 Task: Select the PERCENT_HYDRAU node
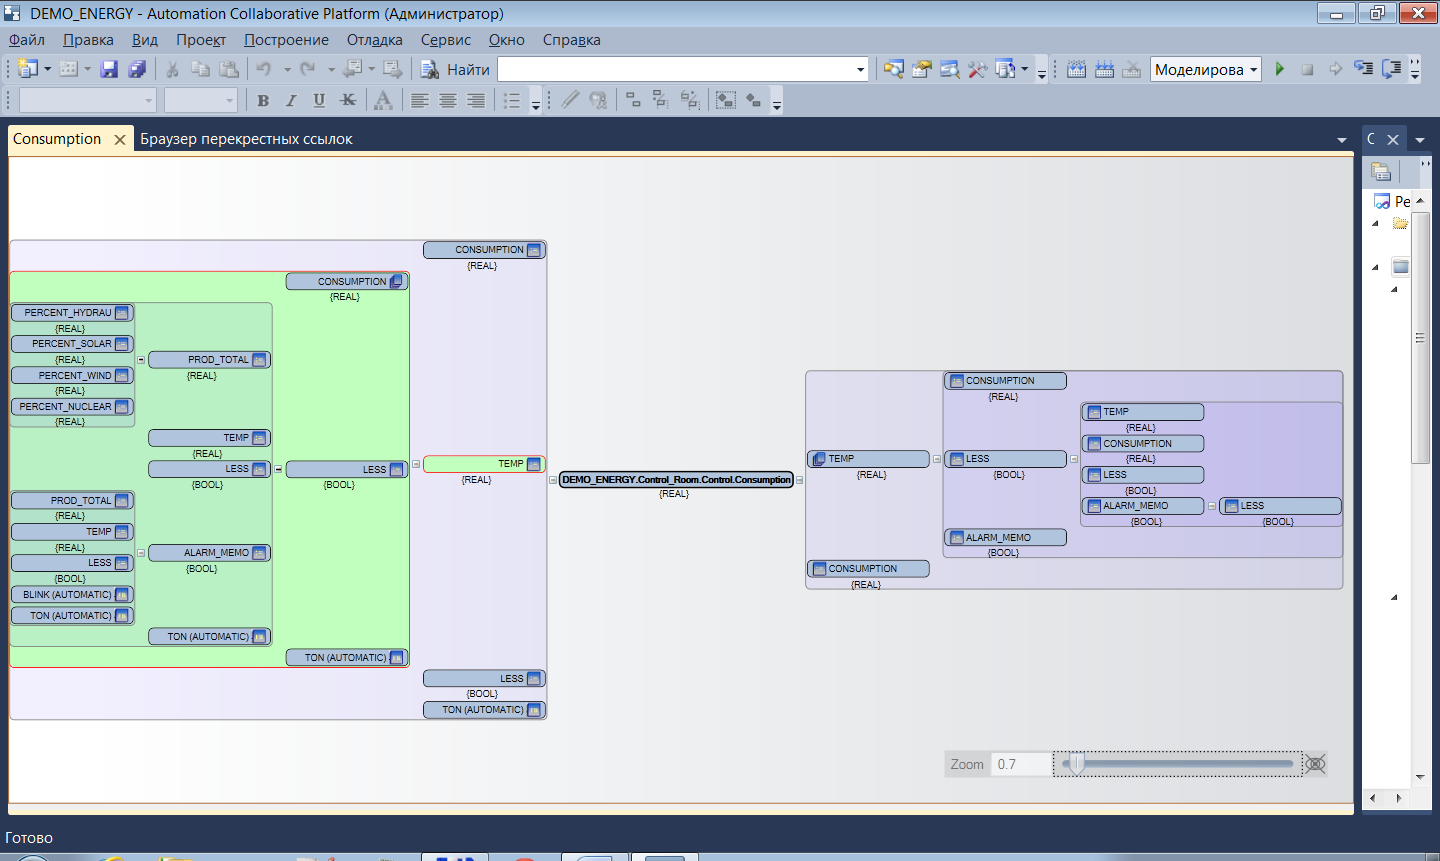pos(72,313)
